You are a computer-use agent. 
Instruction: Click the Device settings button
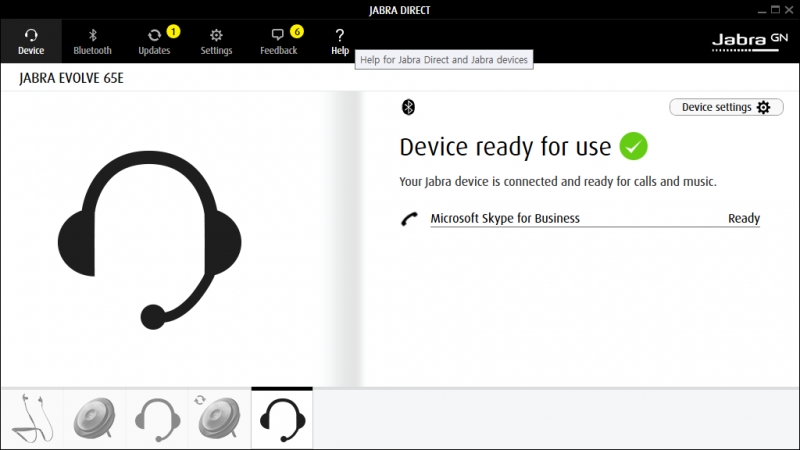coord(726,107)
